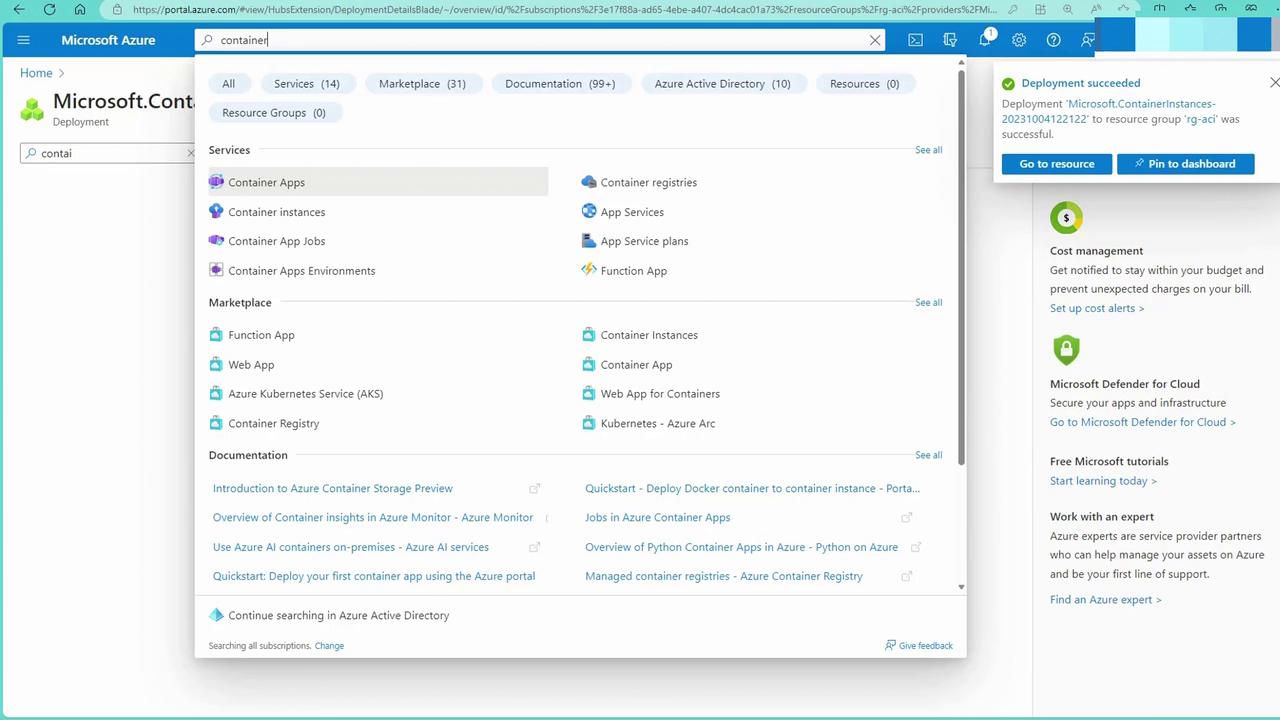Refresh the browser page
The width and height of the screenshot is (1280, 720).
(50, 9)
